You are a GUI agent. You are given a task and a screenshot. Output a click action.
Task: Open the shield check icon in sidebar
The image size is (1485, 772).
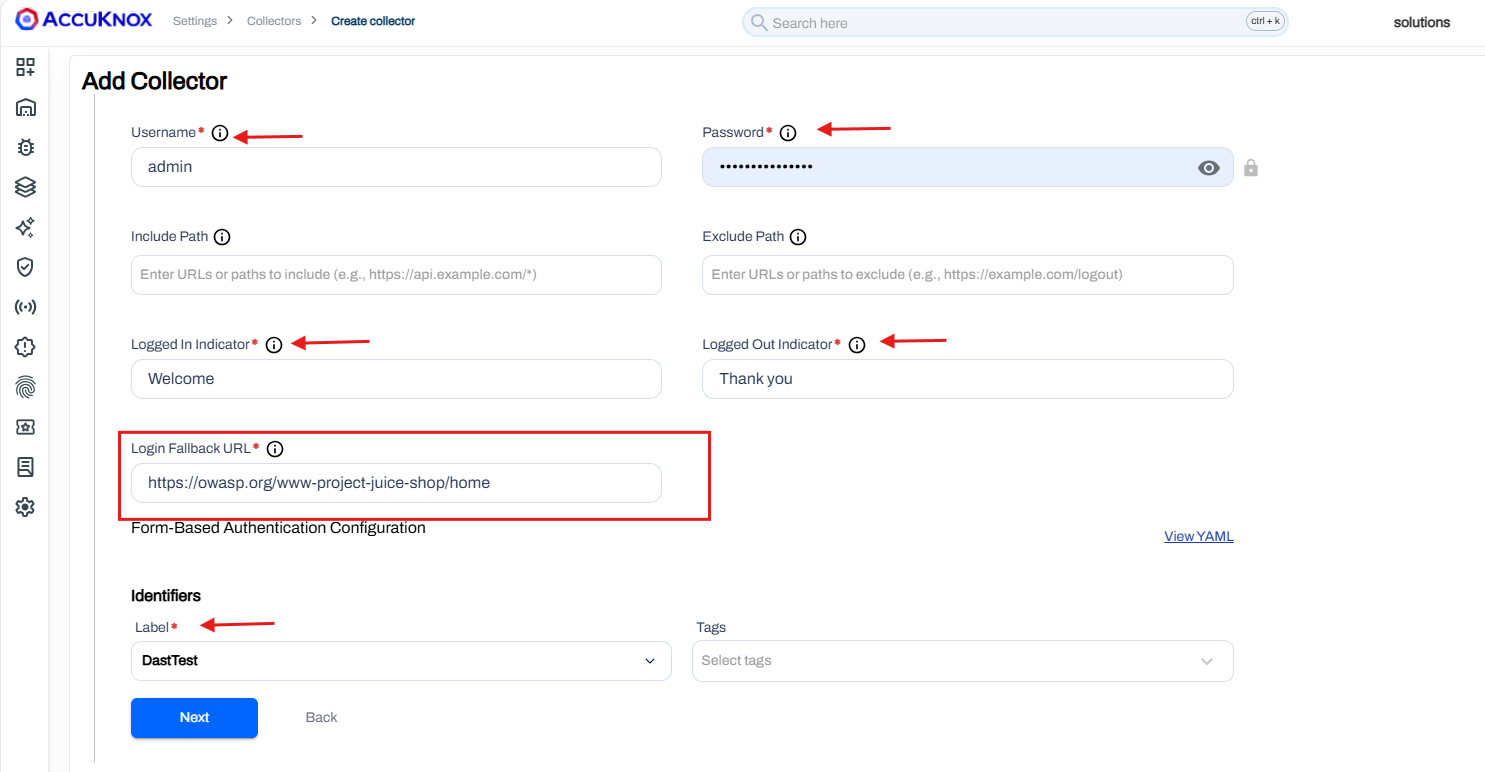tap(26, 267)
